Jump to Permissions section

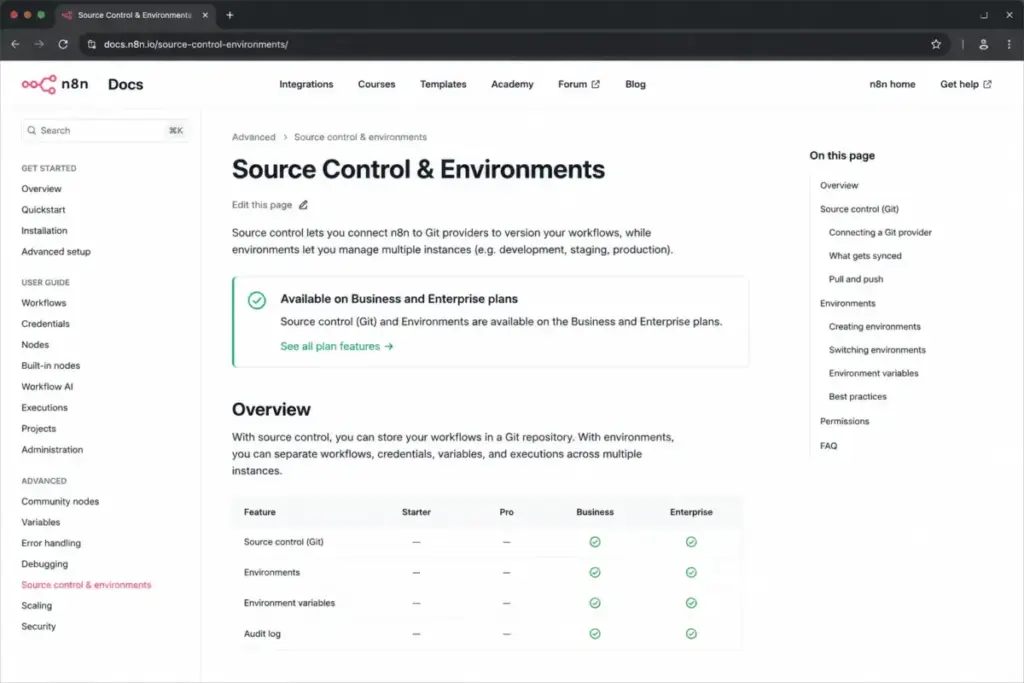pyautogui.click(x=844, y=422)
